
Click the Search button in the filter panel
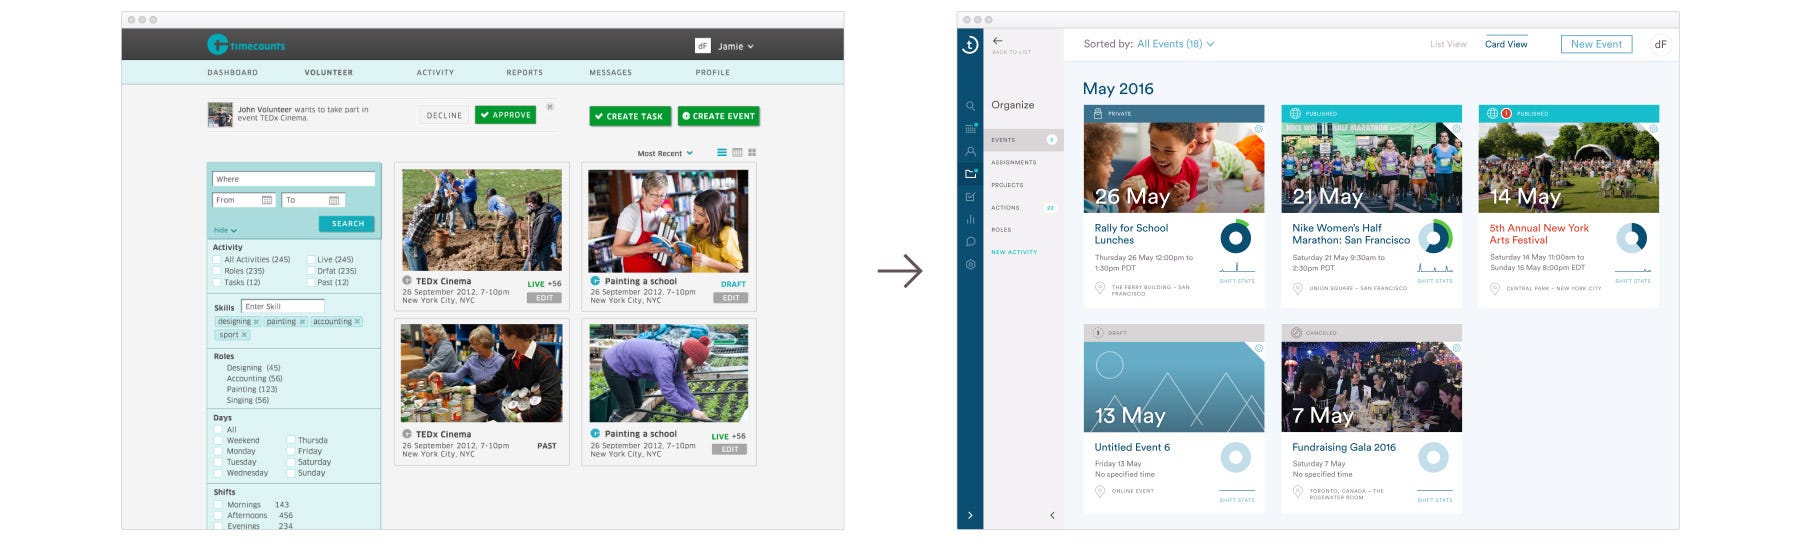click(x=347, y=224)
